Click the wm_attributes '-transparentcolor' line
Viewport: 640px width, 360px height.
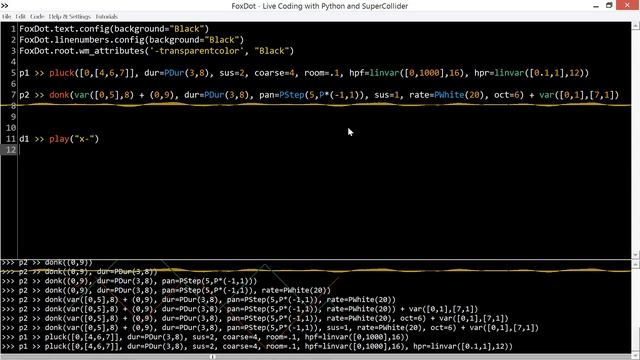pos(156,51)
